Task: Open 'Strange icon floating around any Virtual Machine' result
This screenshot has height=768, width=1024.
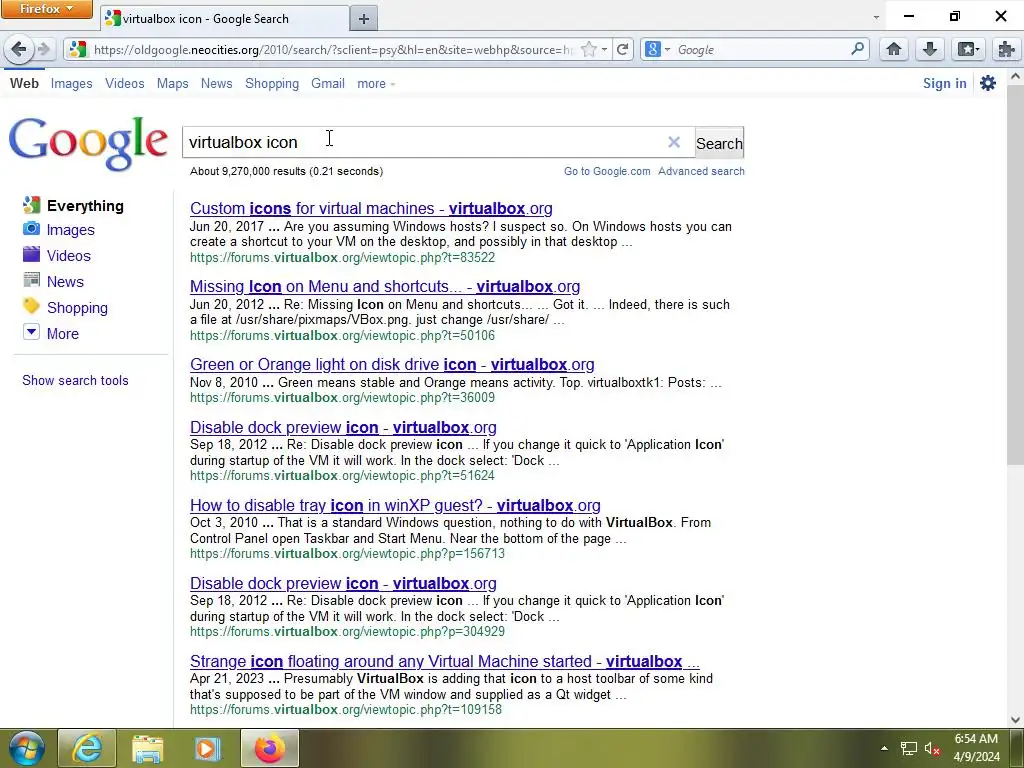Action: [x=445, y=661]
